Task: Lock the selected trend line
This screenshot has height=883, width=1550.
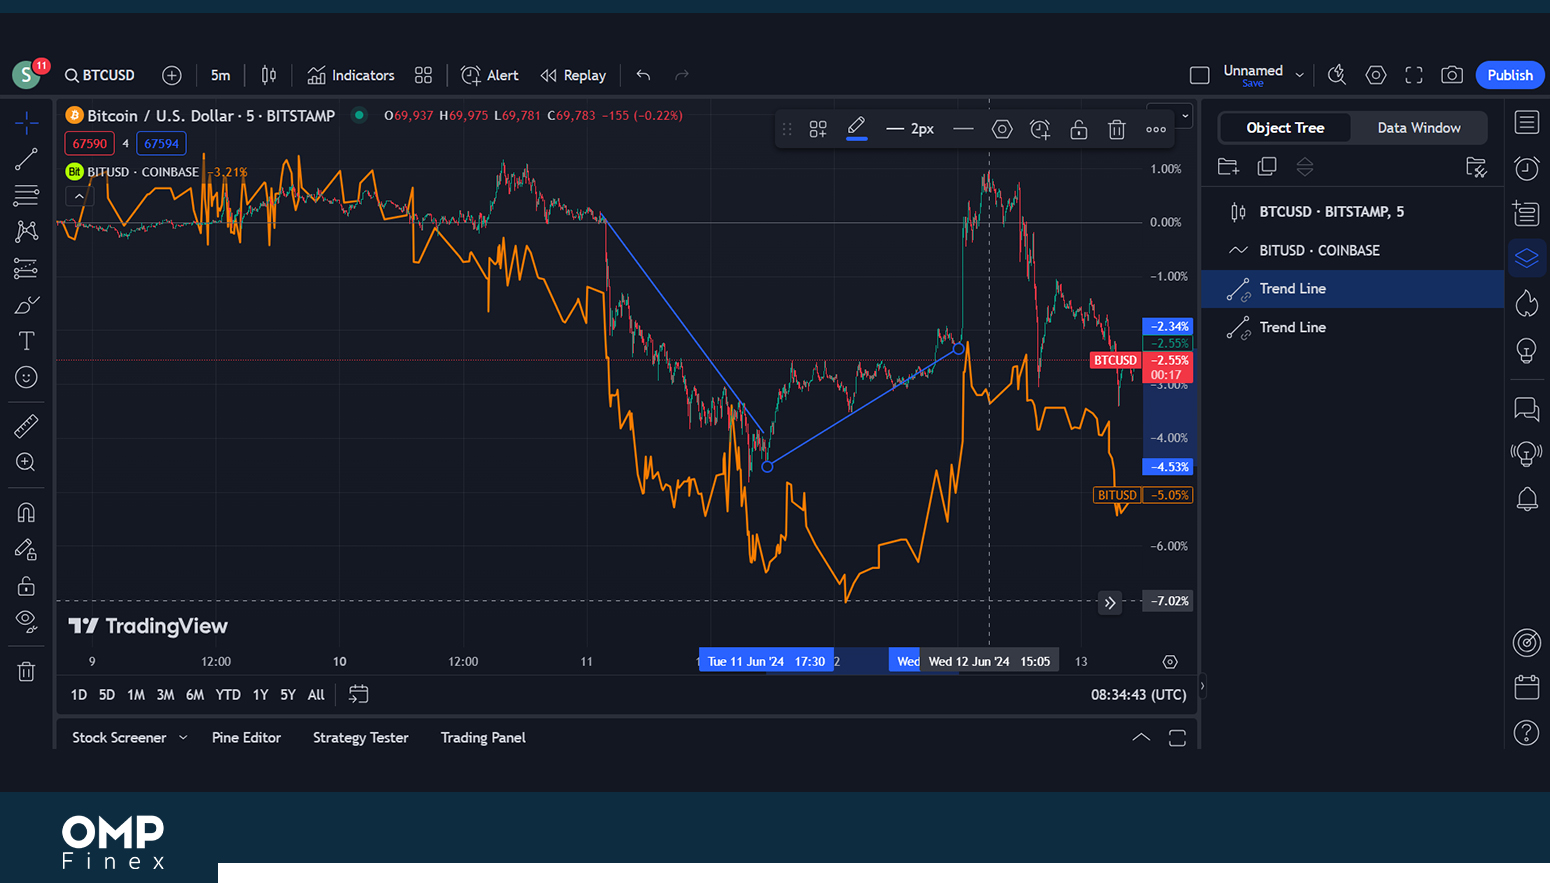Action: tap(1079, 129)
